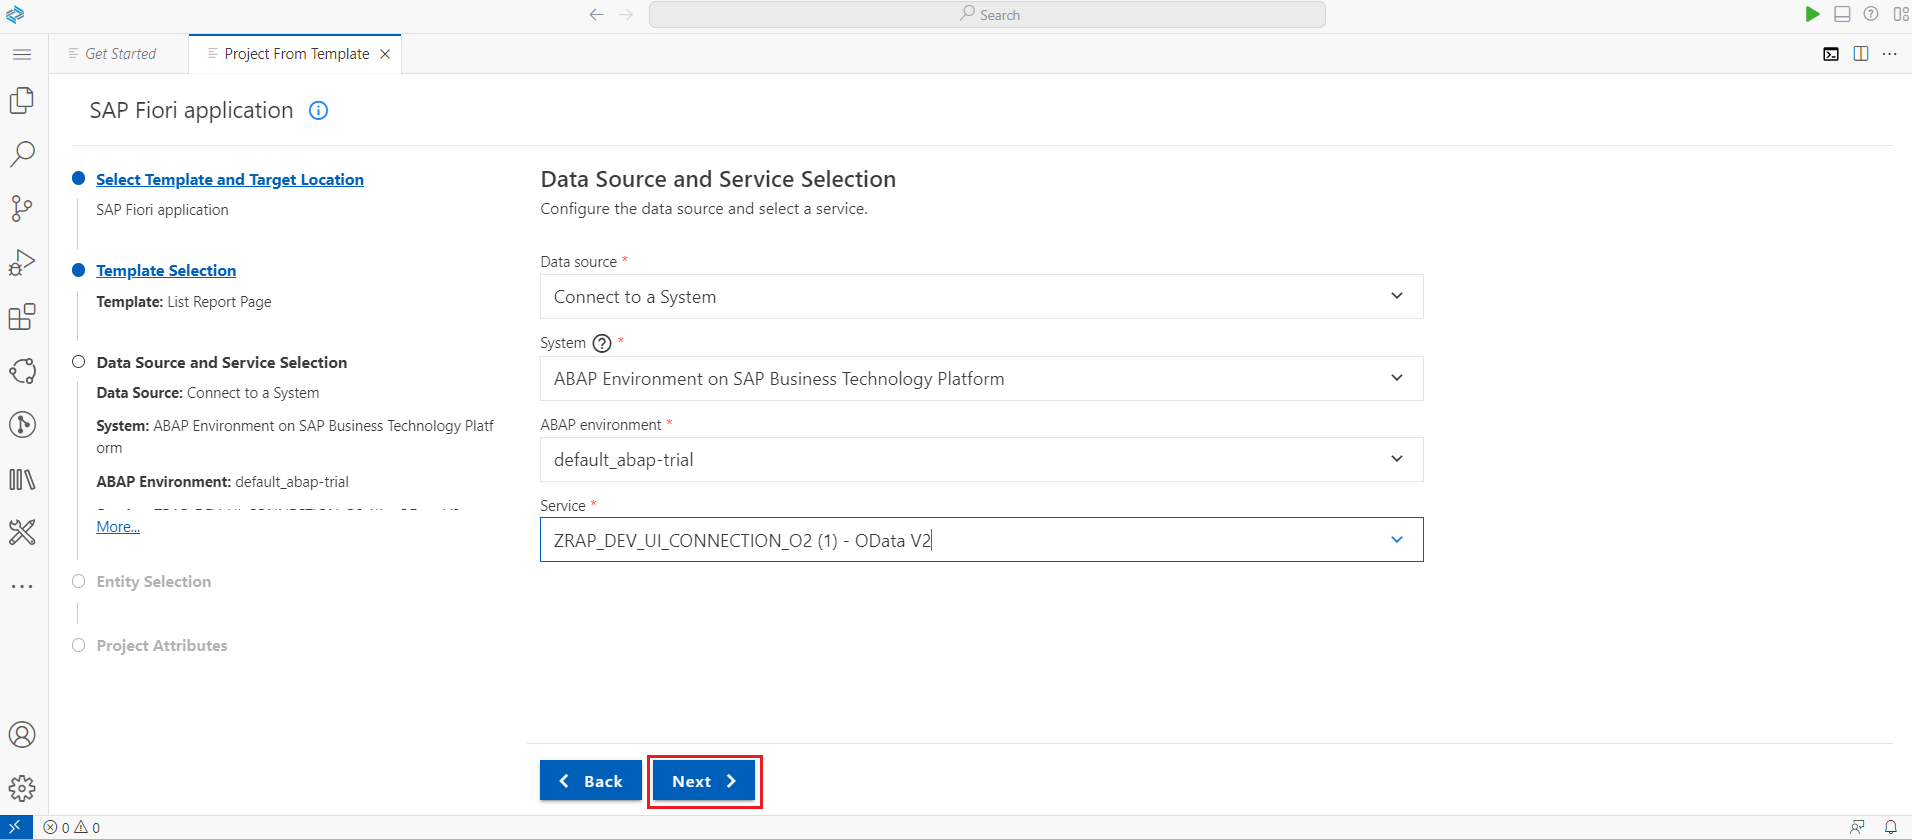This screenshot has height=840, width=1912.
Task: Open the Extensions view
Action: (x=22, y=317)
